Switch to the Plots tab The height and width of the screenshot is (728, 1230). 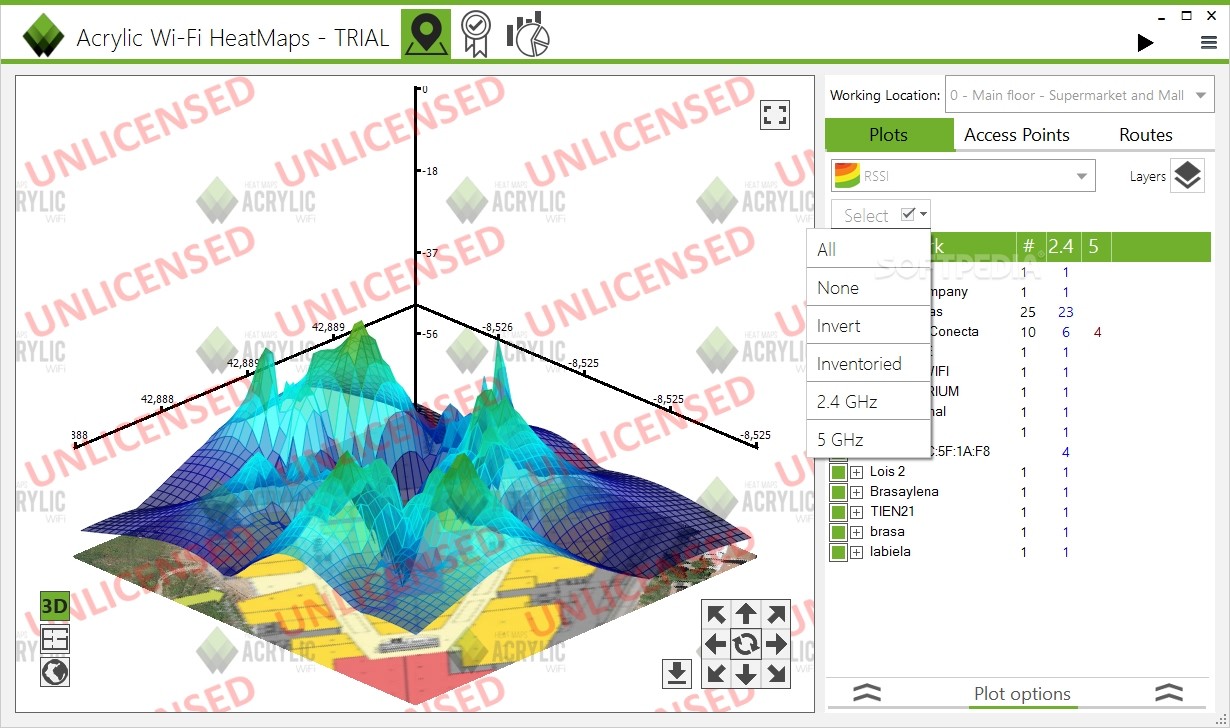888,134
